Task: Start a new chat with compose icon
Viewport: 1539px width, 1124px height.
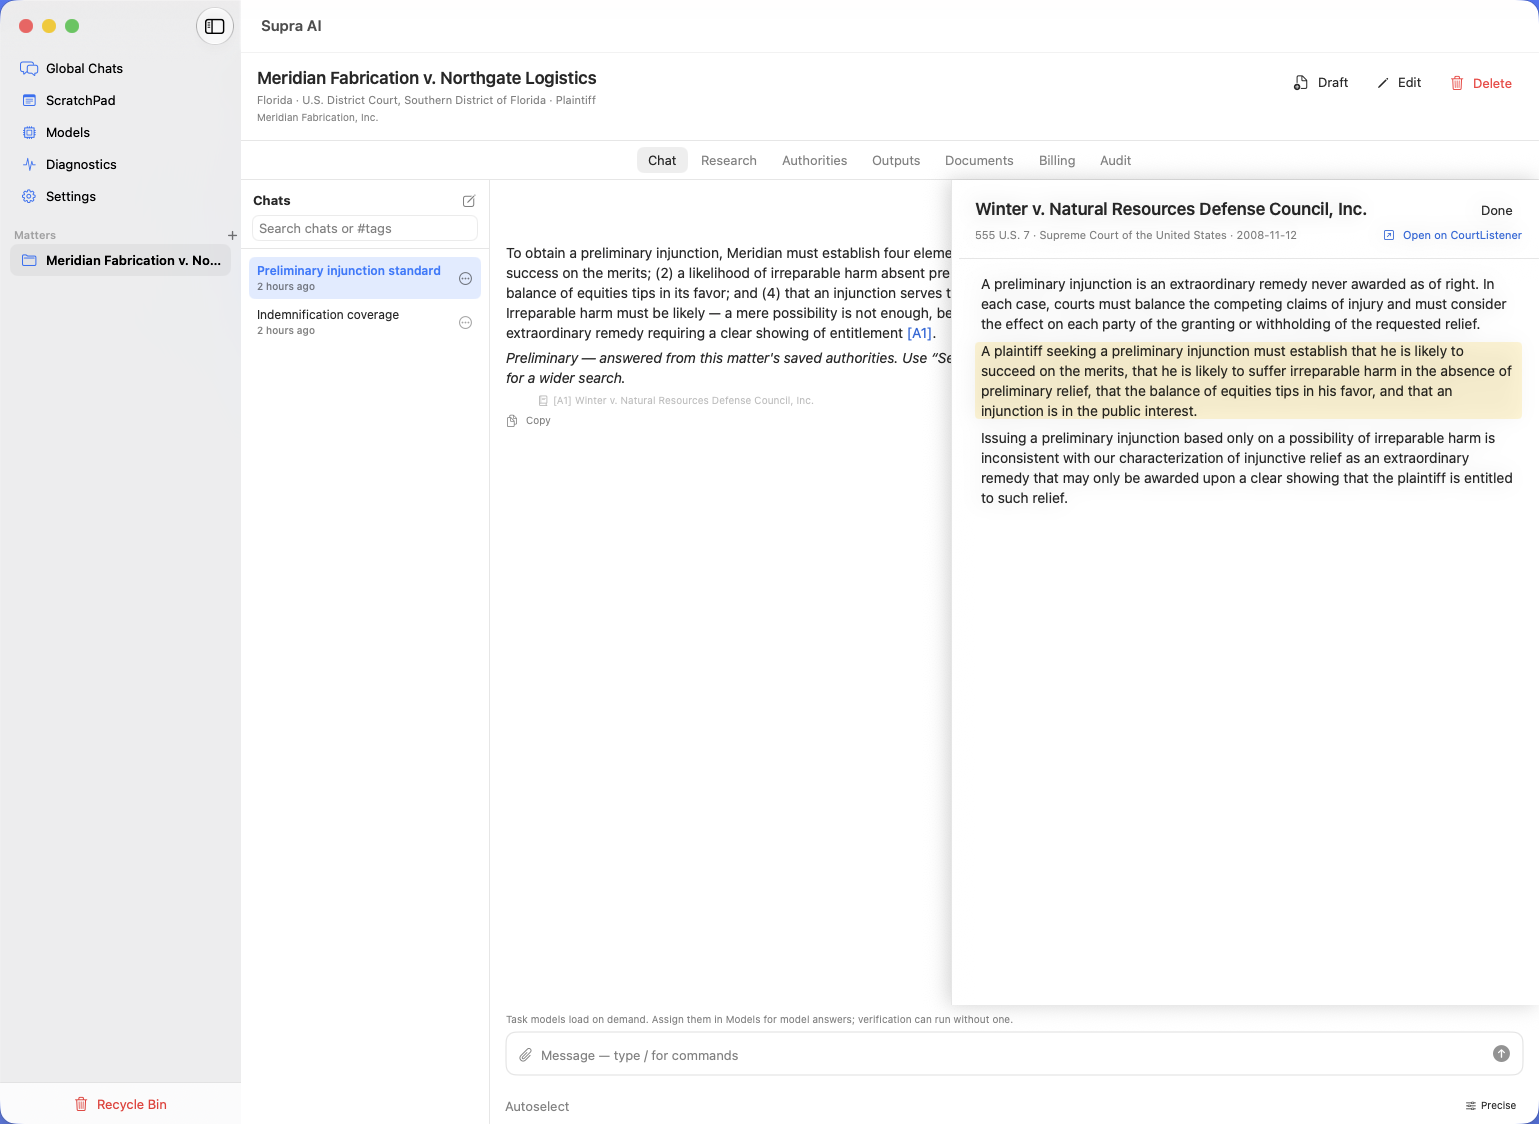Action: 469,201
